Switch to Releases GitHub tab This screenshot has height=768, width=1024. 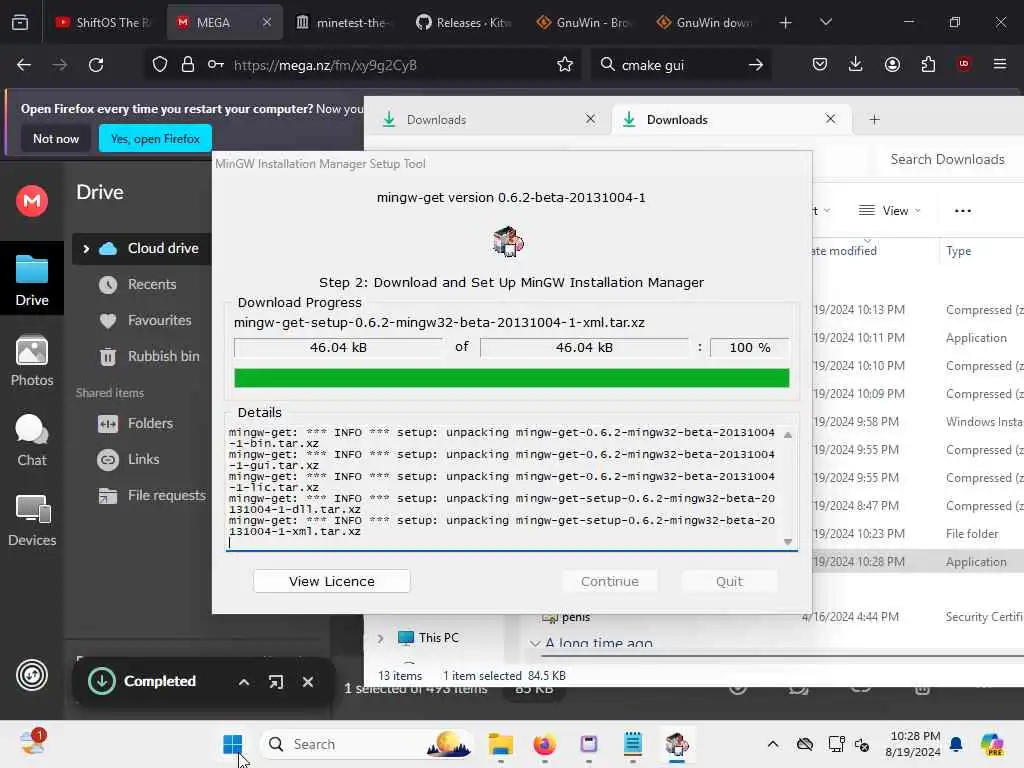point(463,22)
